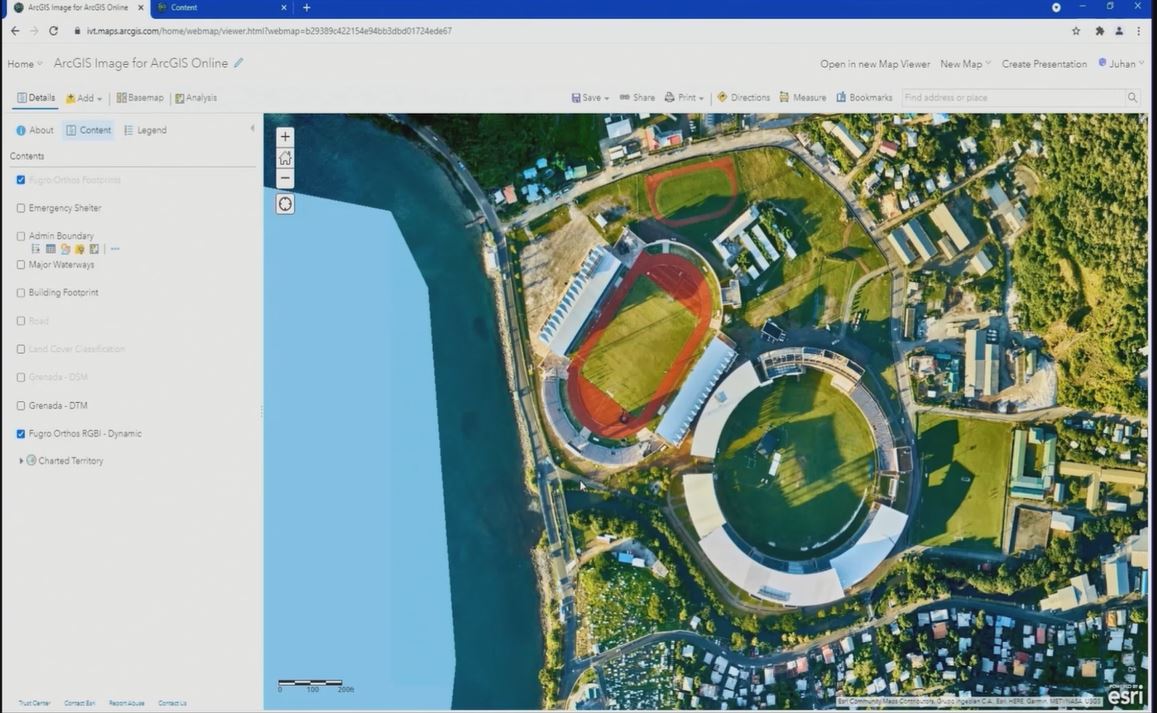Open Juhan user account menu
1157x713 pixels.
1121,64
